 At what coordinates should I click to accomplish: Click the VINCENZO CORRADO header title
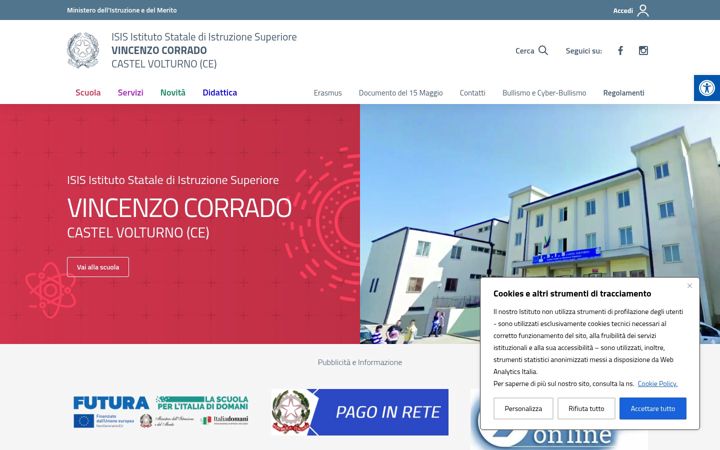[x=159, y=50]
